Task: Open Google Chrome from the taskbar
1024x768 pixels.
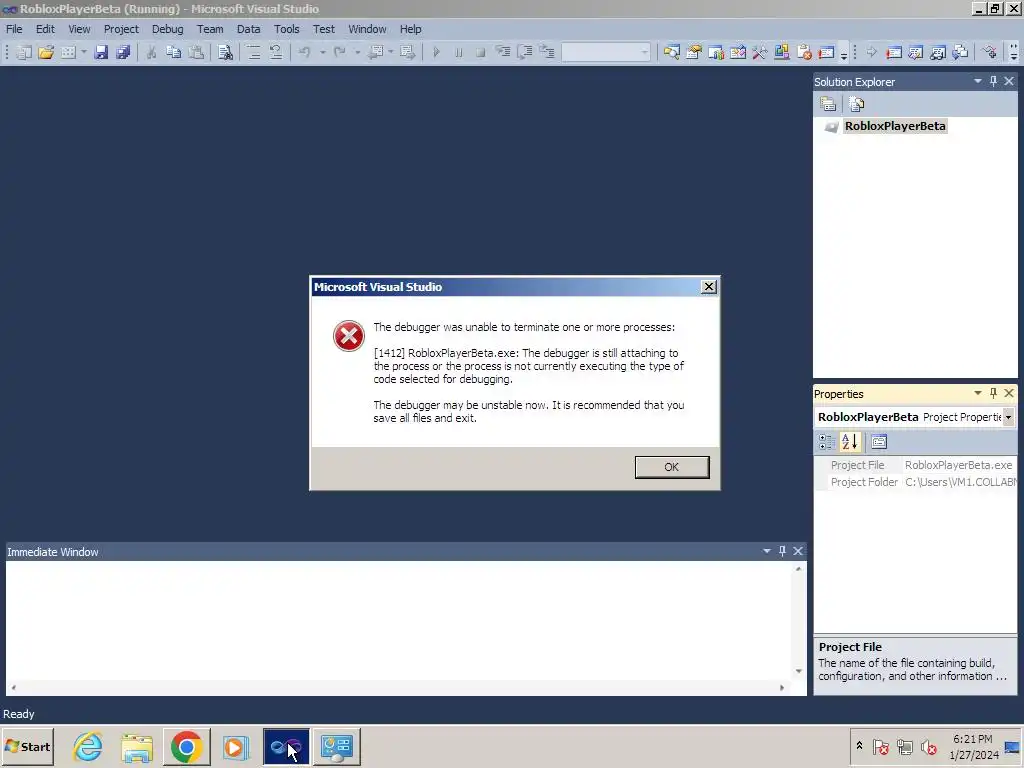Action: (x=186, y=746)
